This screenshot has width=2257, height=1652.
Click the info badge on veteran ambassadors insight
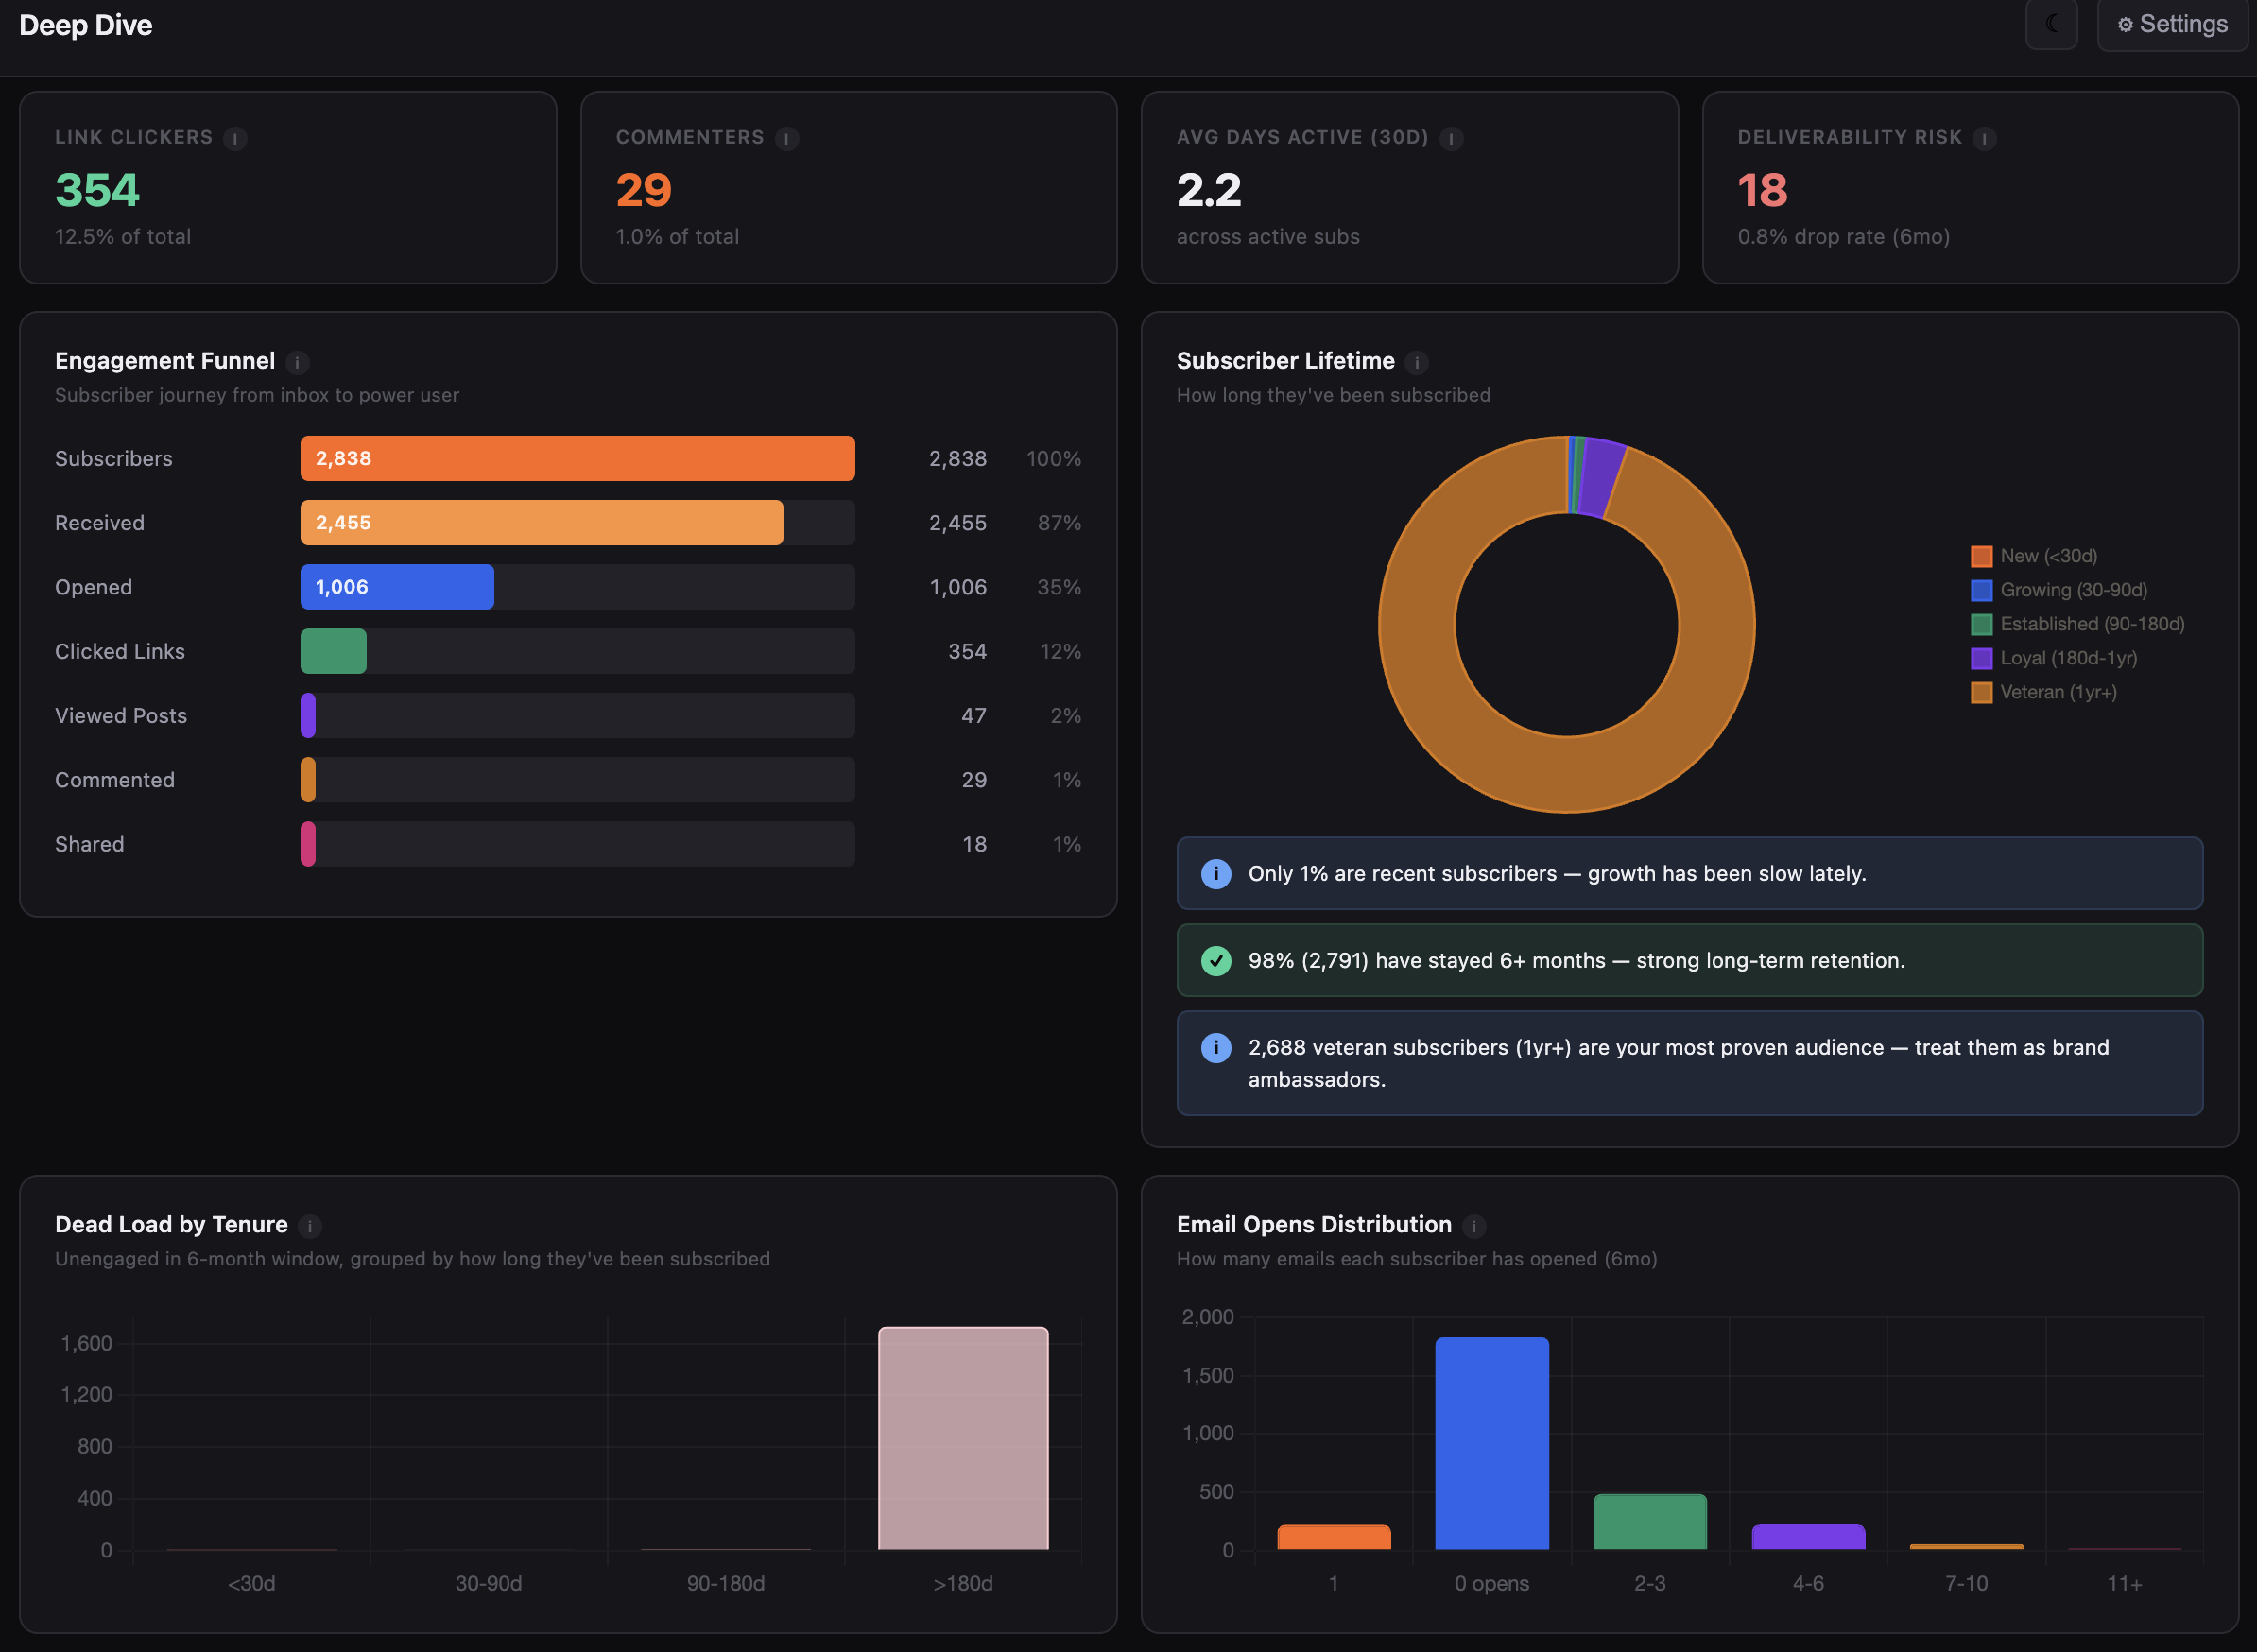(x=1216, y=1048)
